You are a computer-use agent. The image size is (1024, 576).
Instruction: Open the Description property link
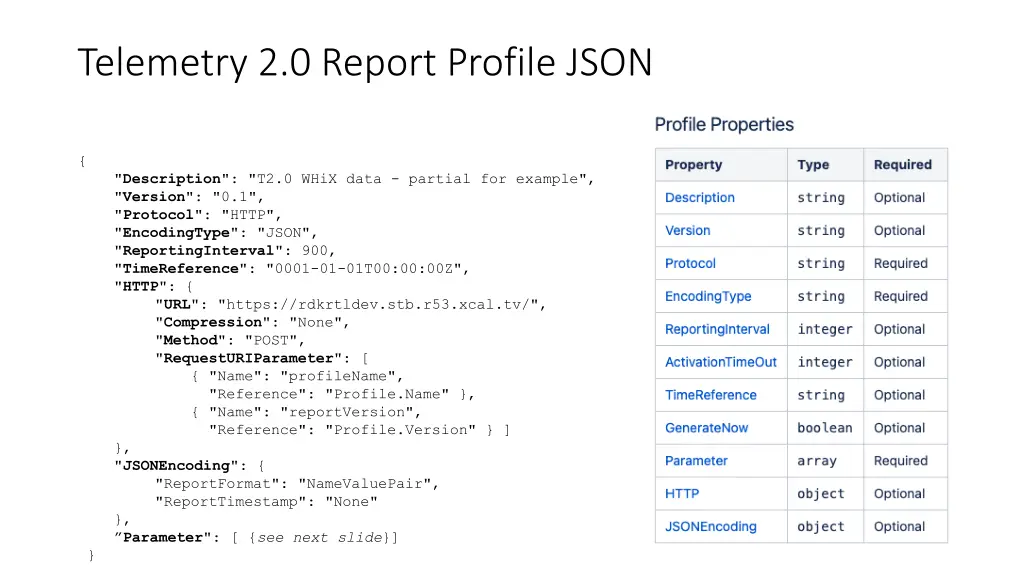pyautogui.click(x=699, y=197)
